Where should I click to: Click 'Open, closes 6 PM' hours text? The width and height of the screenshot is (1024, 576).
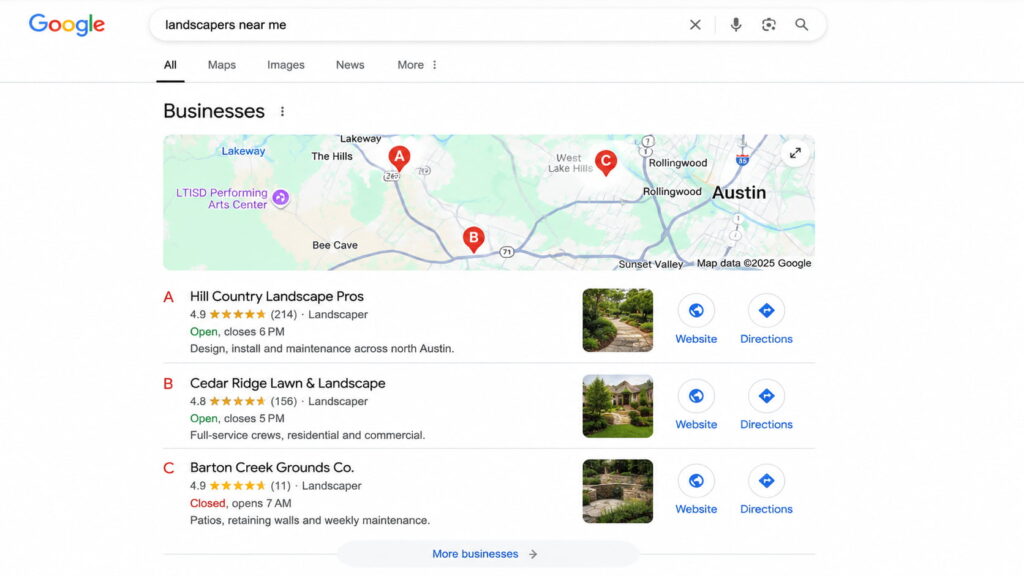click(x=237, y=332)
